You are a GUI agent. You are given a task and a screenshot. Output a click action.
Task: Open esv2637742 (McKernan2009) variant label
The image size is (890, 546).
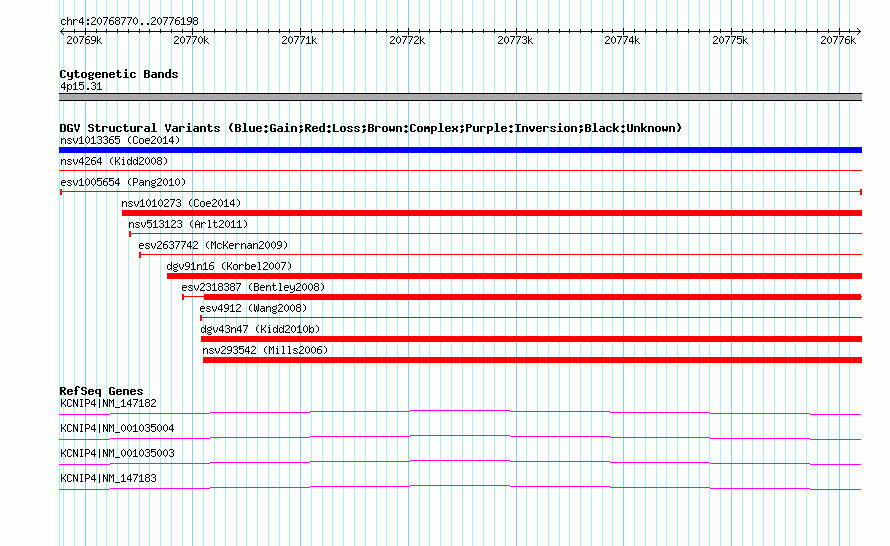coord(213,245)
